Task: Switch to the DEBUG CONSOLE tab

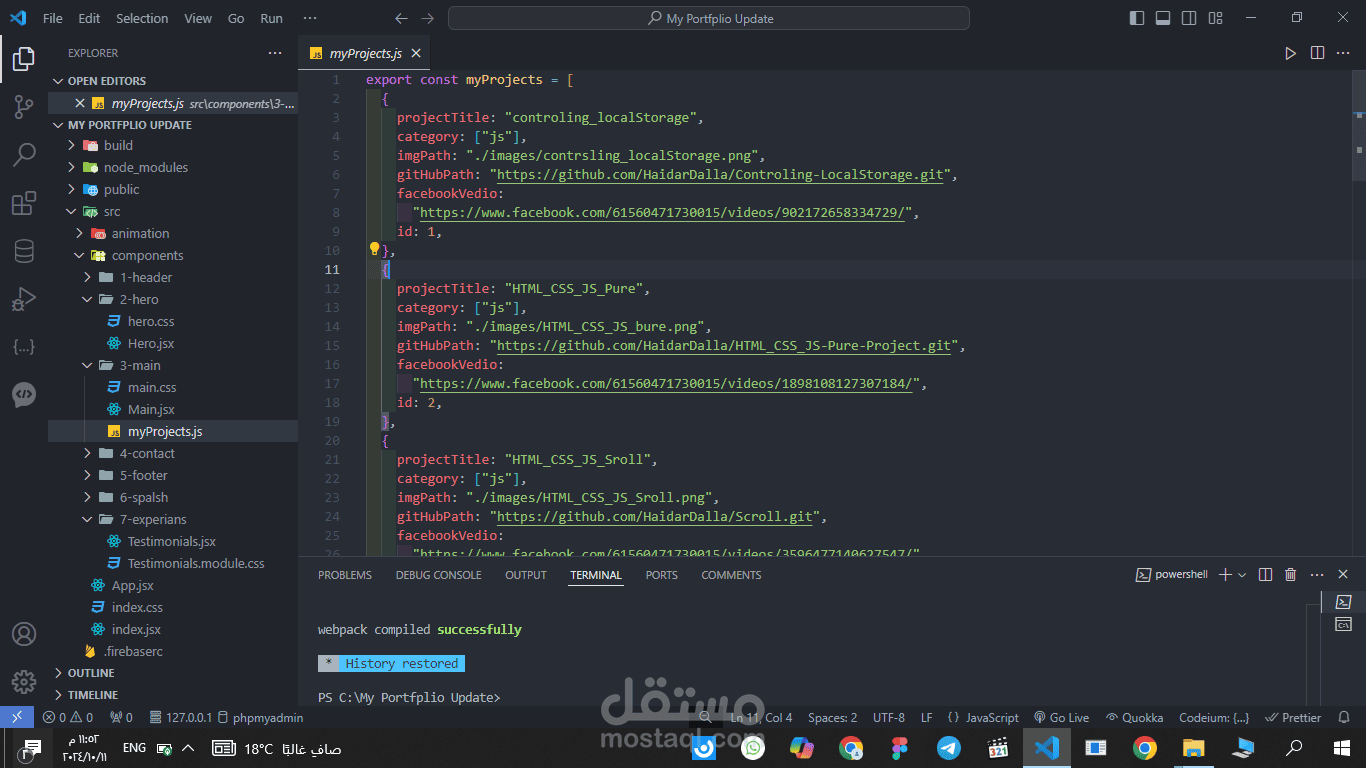Action: [x=438, y=575]
